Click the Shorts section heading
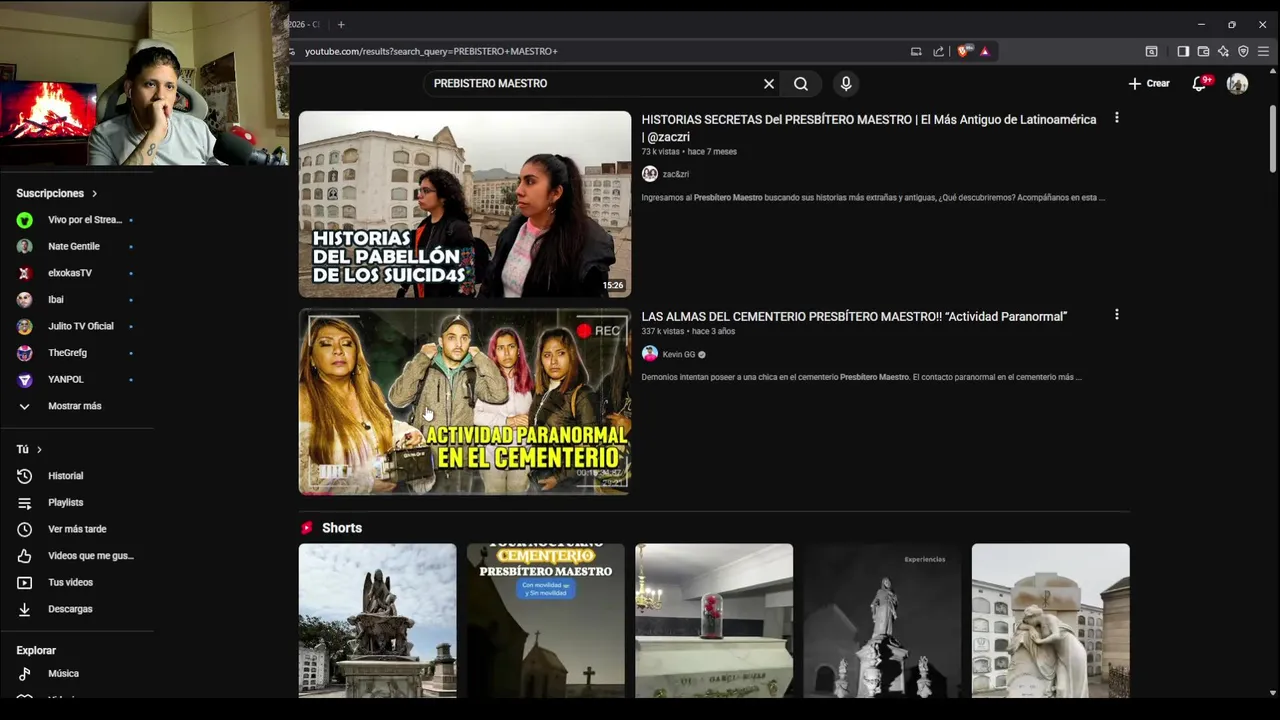 (x=342, y=528)
